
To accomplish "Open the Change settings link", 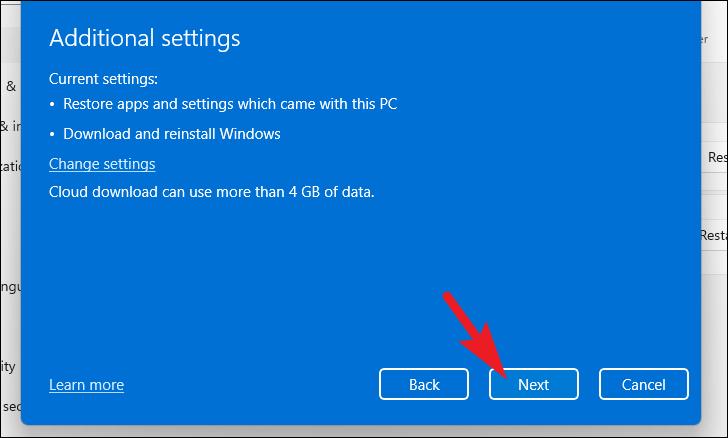I will [x=102, y=164].
